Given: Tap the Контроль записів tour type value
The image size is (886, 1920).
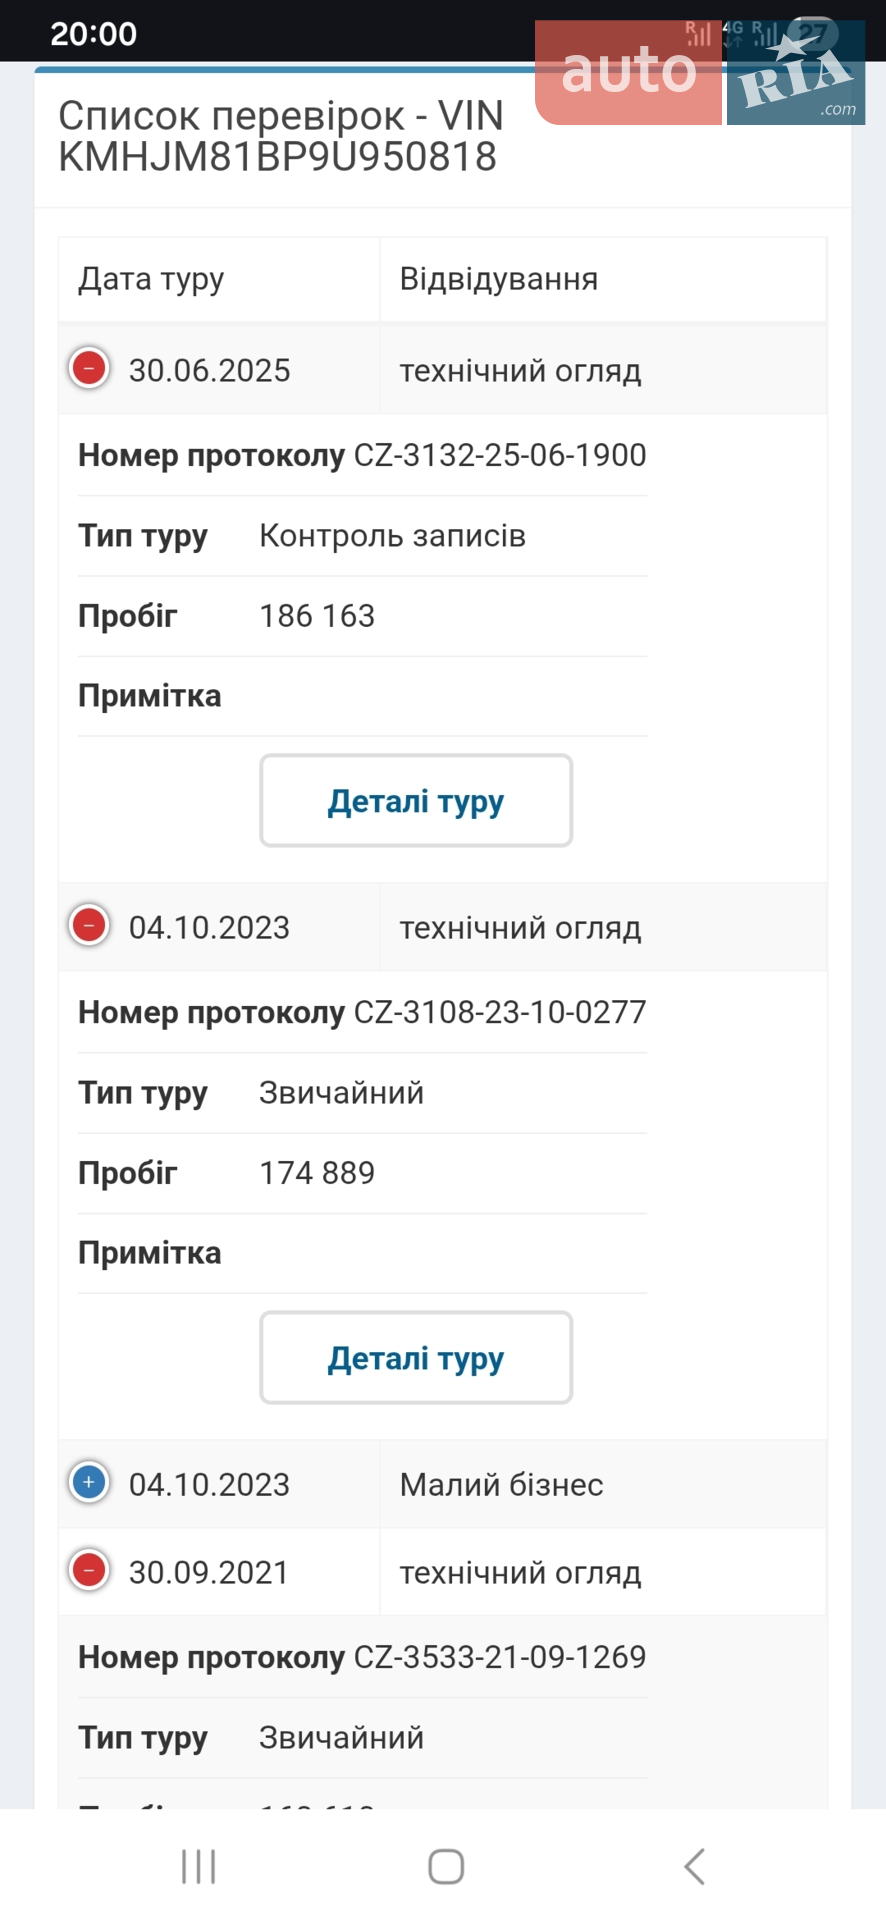Looking at the screenshot, I should pyautogui.click(x=392, y=536).
